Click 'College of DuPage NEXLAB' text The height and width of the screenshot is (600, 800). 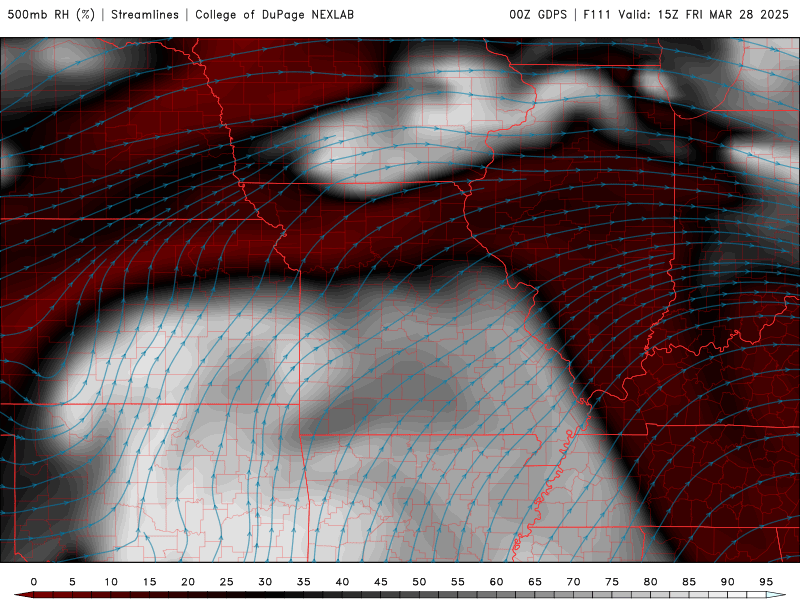[274, 14]
